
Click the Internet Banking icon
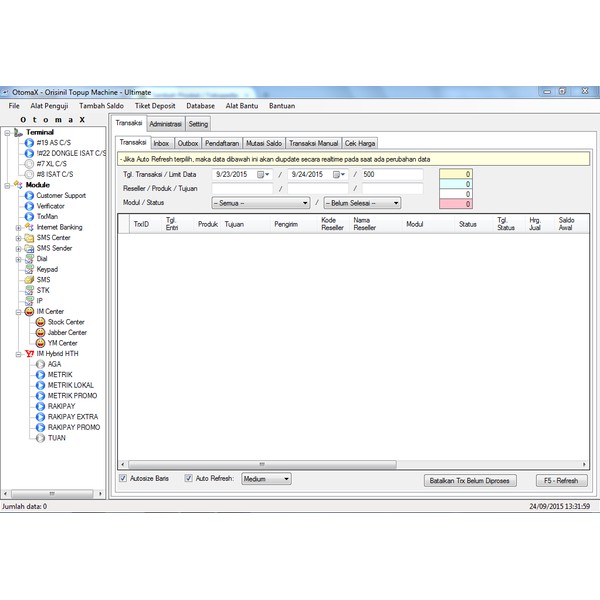tap(29, 227)
